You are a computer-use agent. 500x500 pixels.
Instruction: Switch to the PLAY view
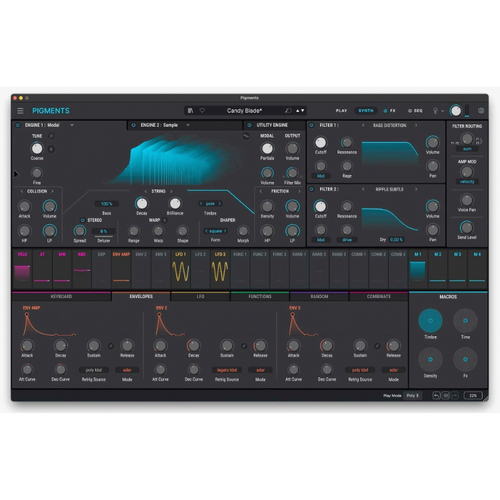click(x=341, y=111)
